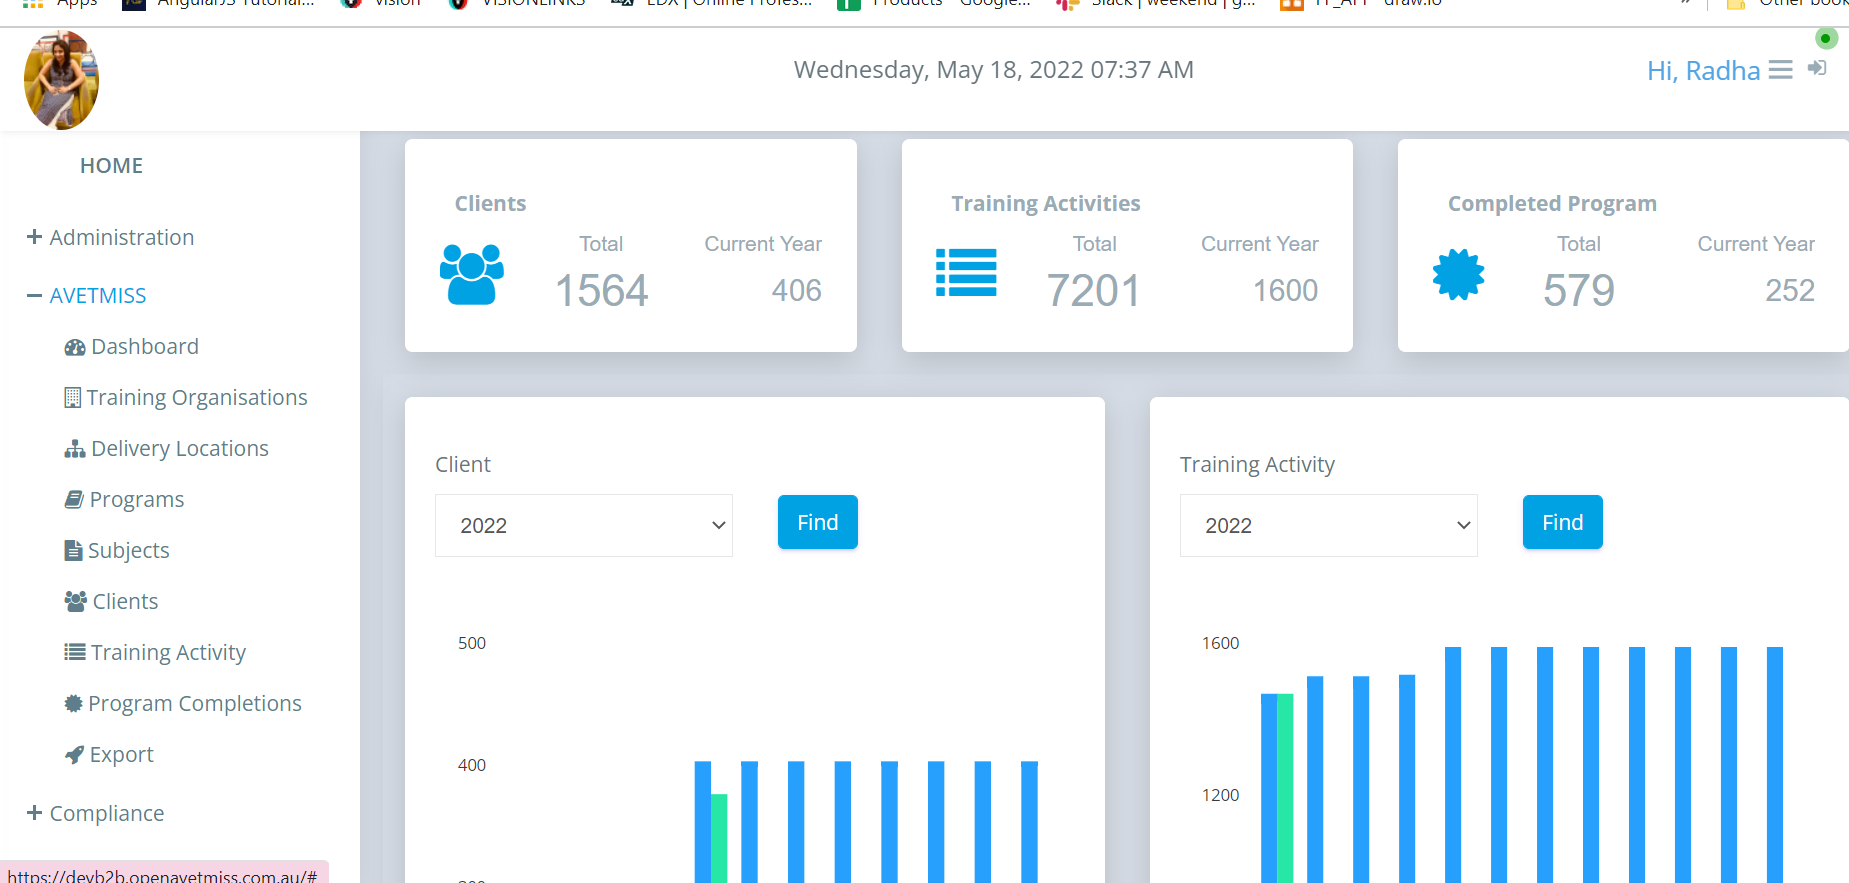This screenshot has height=883, width=1849.
Task: Click the Programs book icon
Action: tap(74, 499)
